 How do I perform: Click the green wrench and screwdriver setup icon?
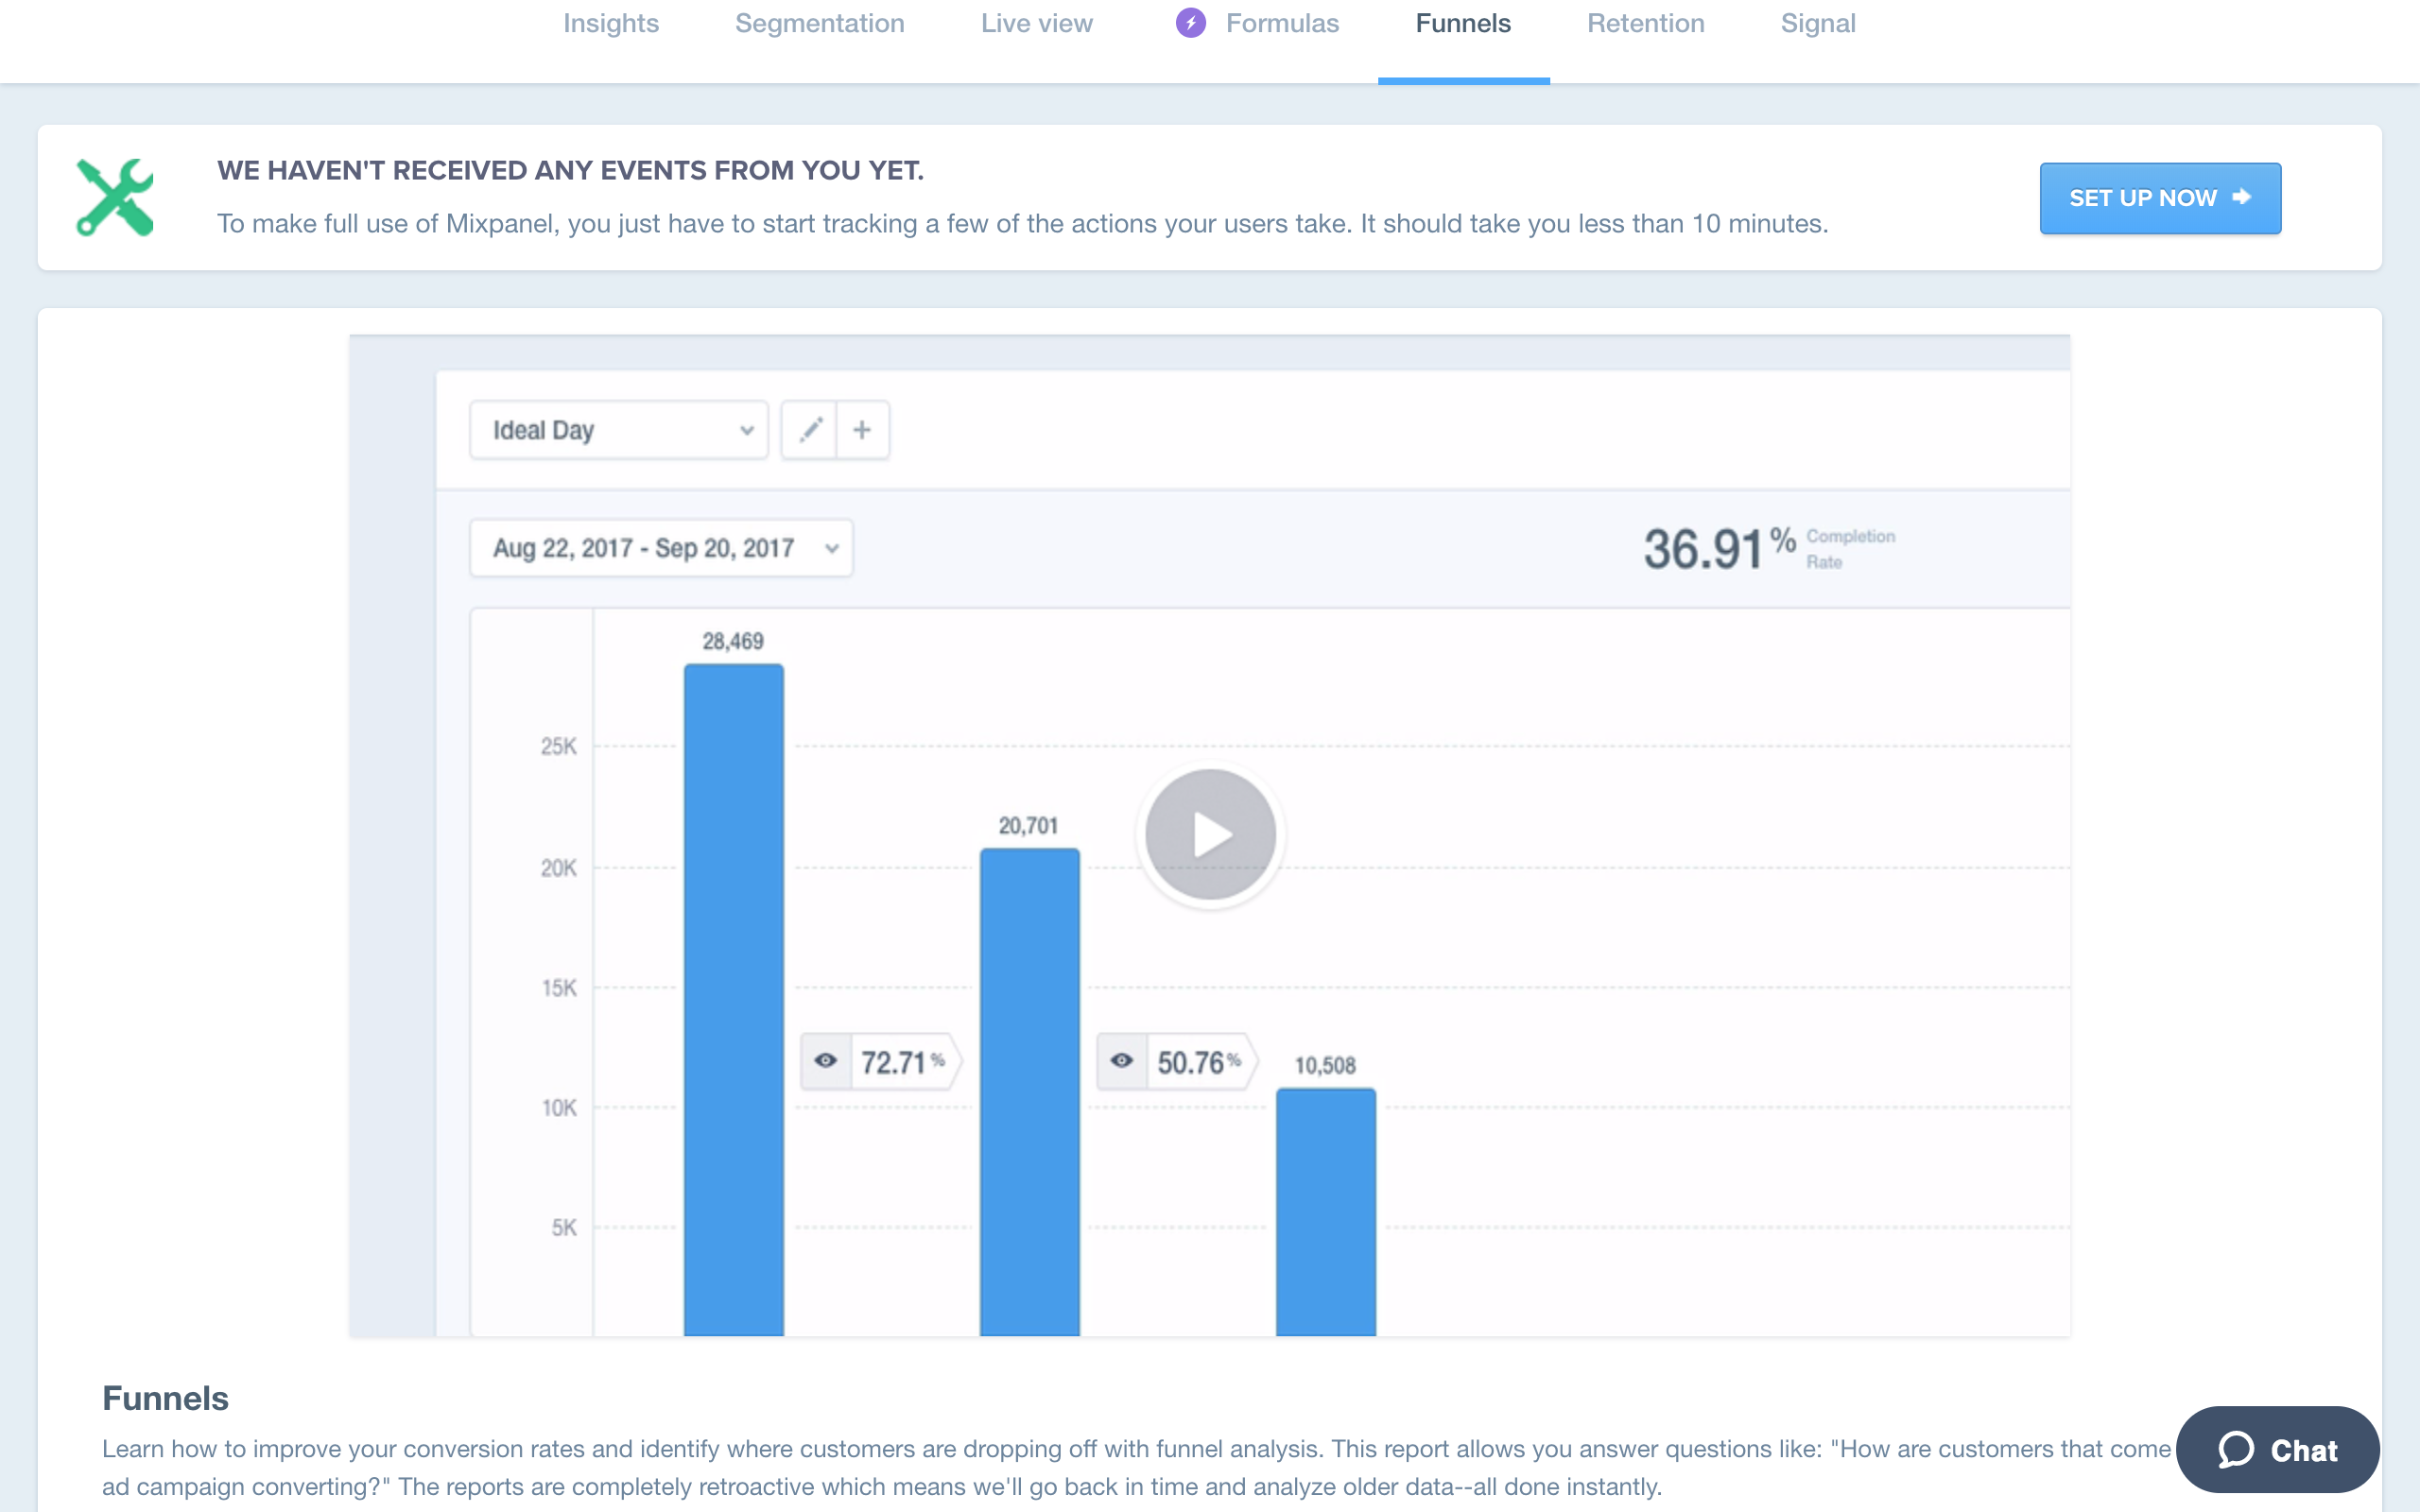click(x=115, y=198)
